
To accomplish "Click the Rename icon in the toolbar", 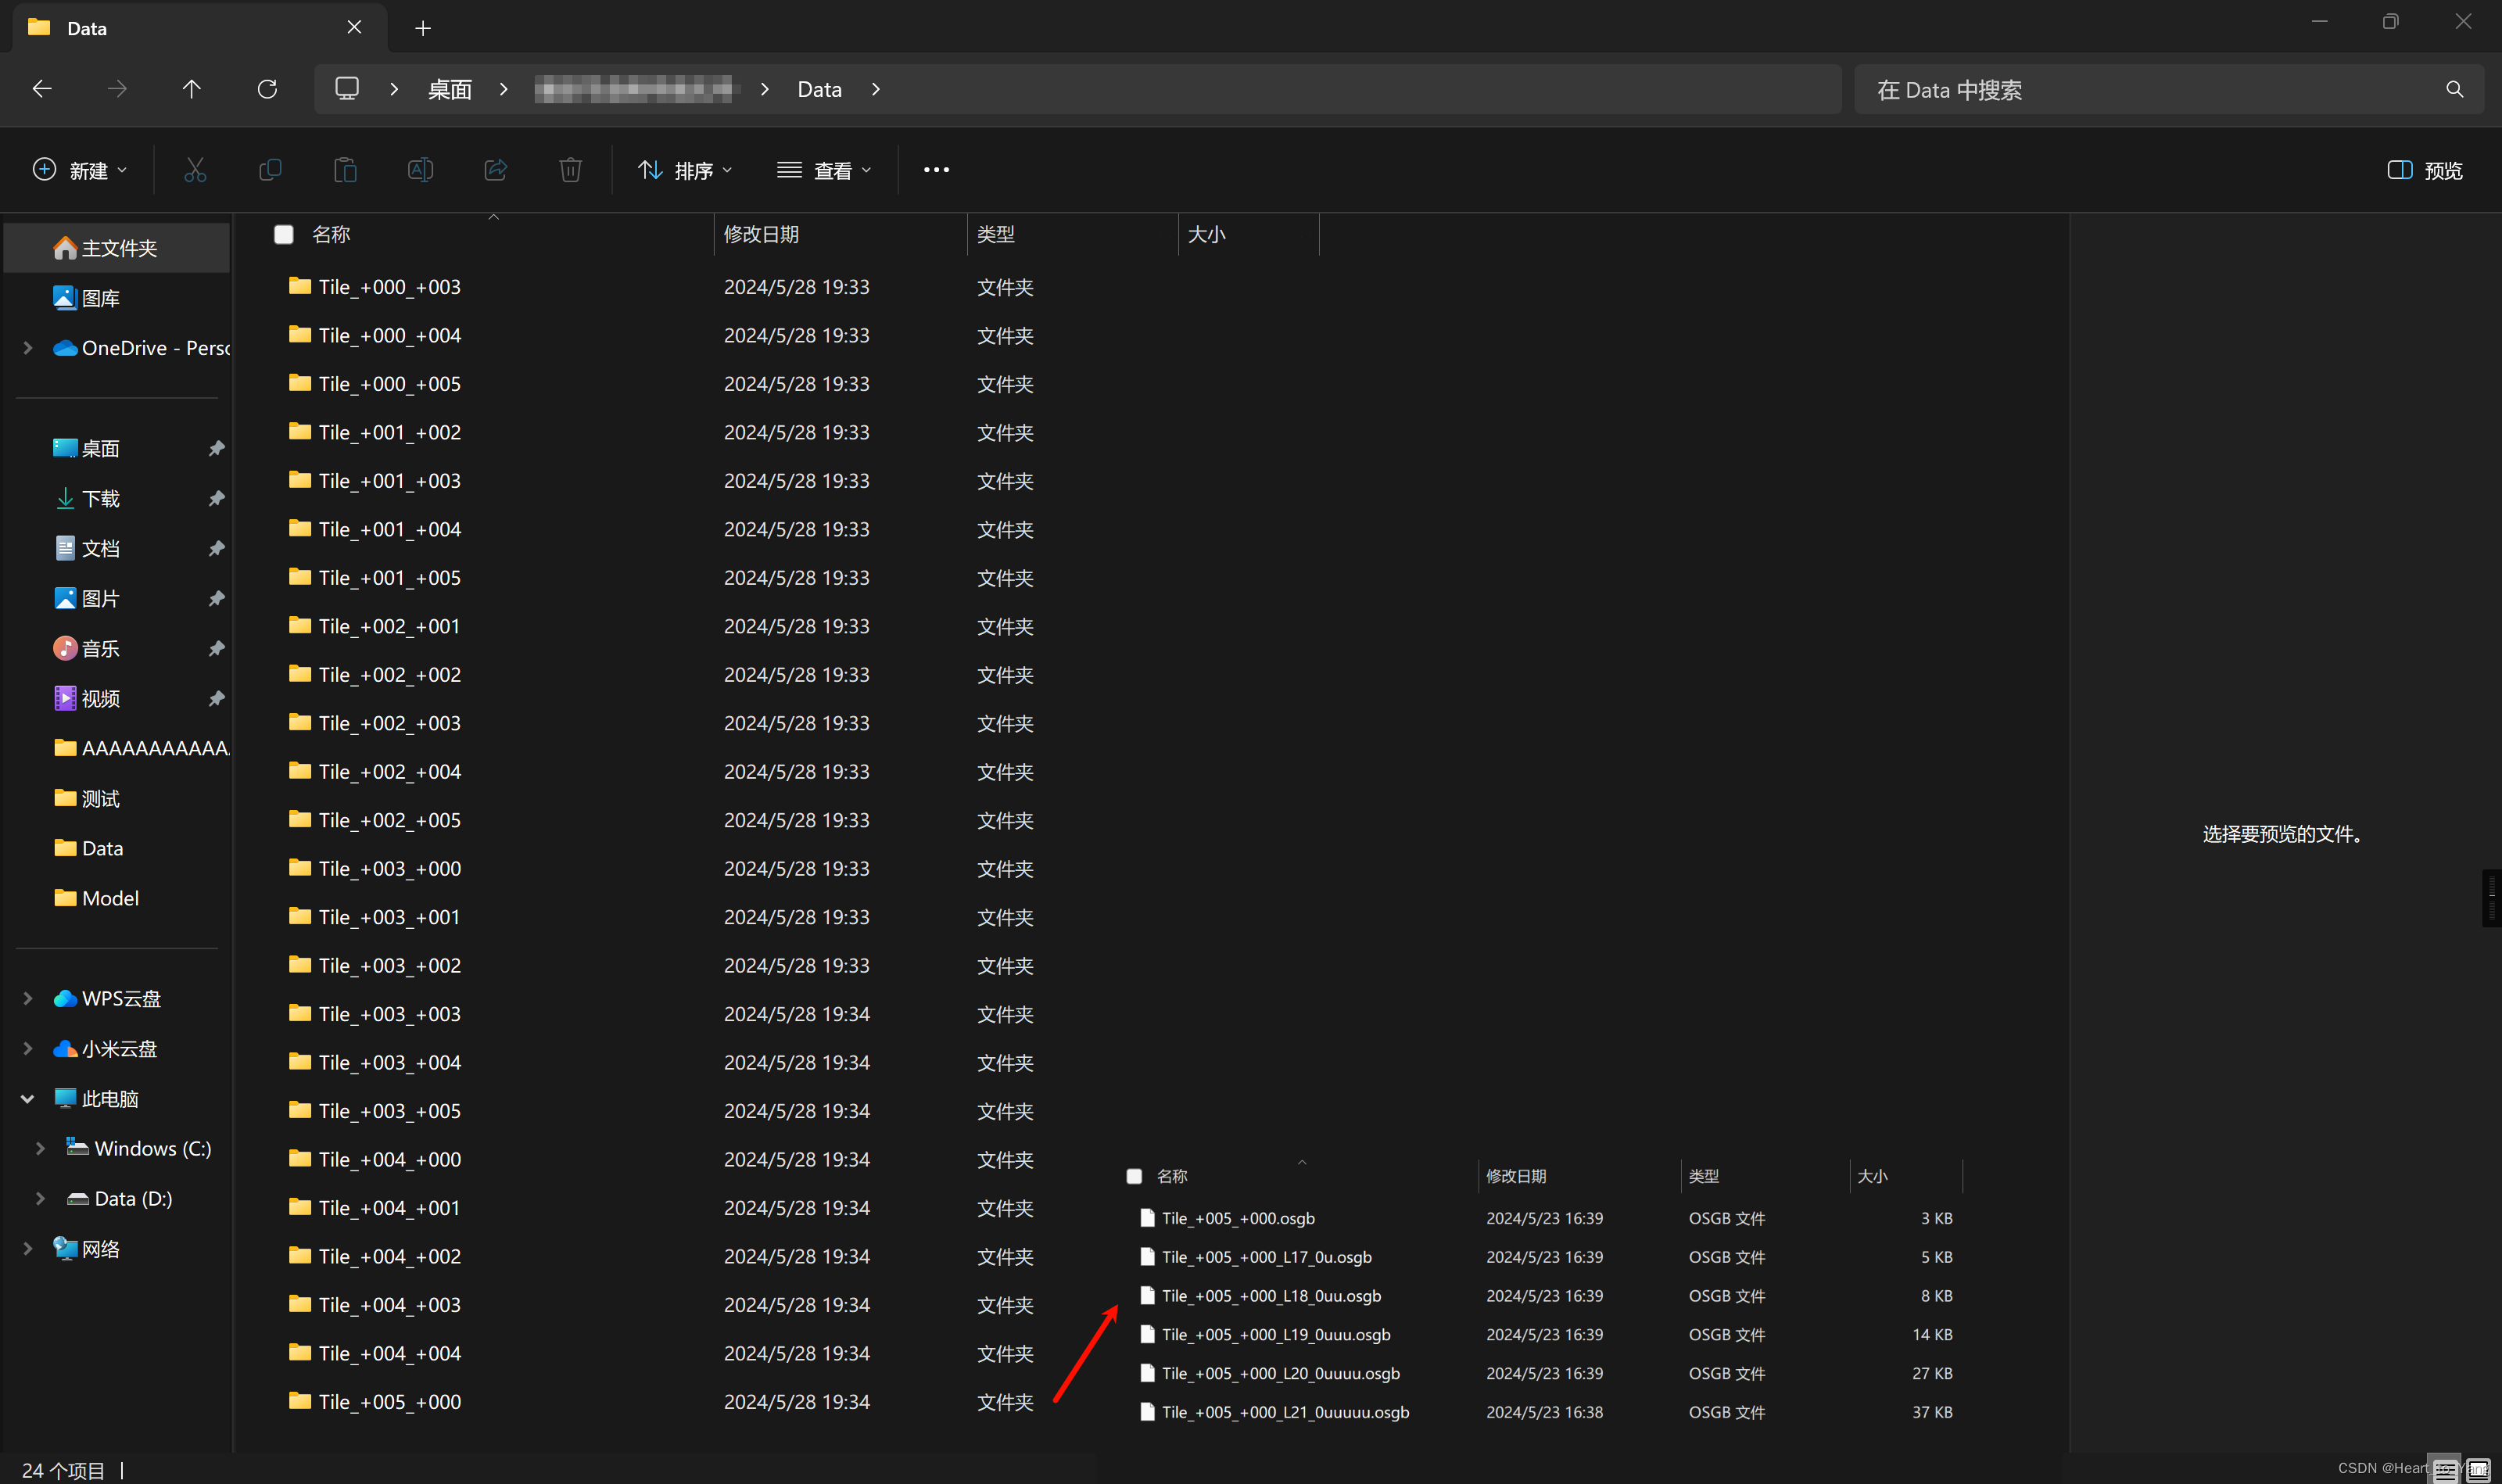I will click(x=420, y=170).
